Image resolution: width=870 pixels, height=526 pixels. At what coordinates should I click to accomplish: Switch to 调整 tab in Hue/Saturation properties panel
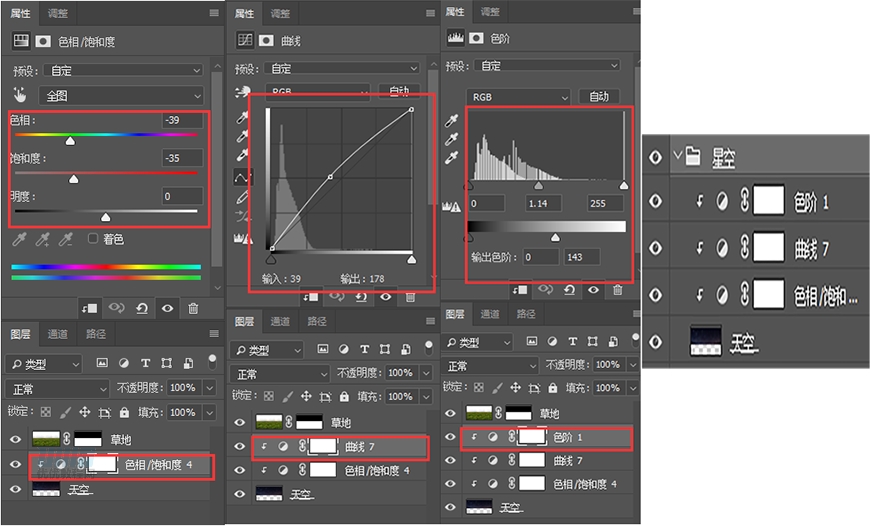point(58,13)
